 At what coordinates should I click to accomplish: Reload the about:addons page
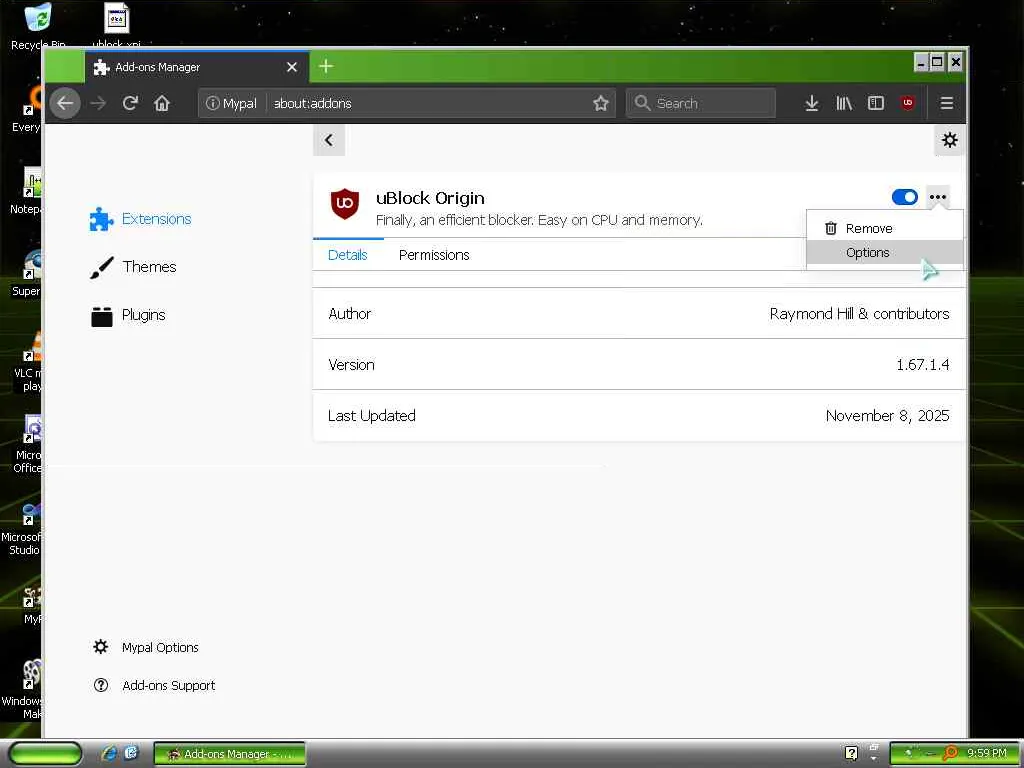click(131, 103)
